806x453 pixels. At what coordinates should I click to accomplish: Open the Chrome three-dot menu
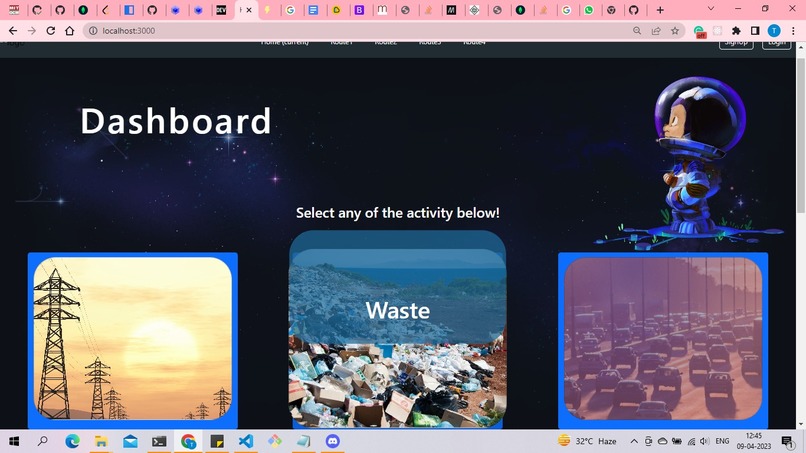[x=793, y=31]
